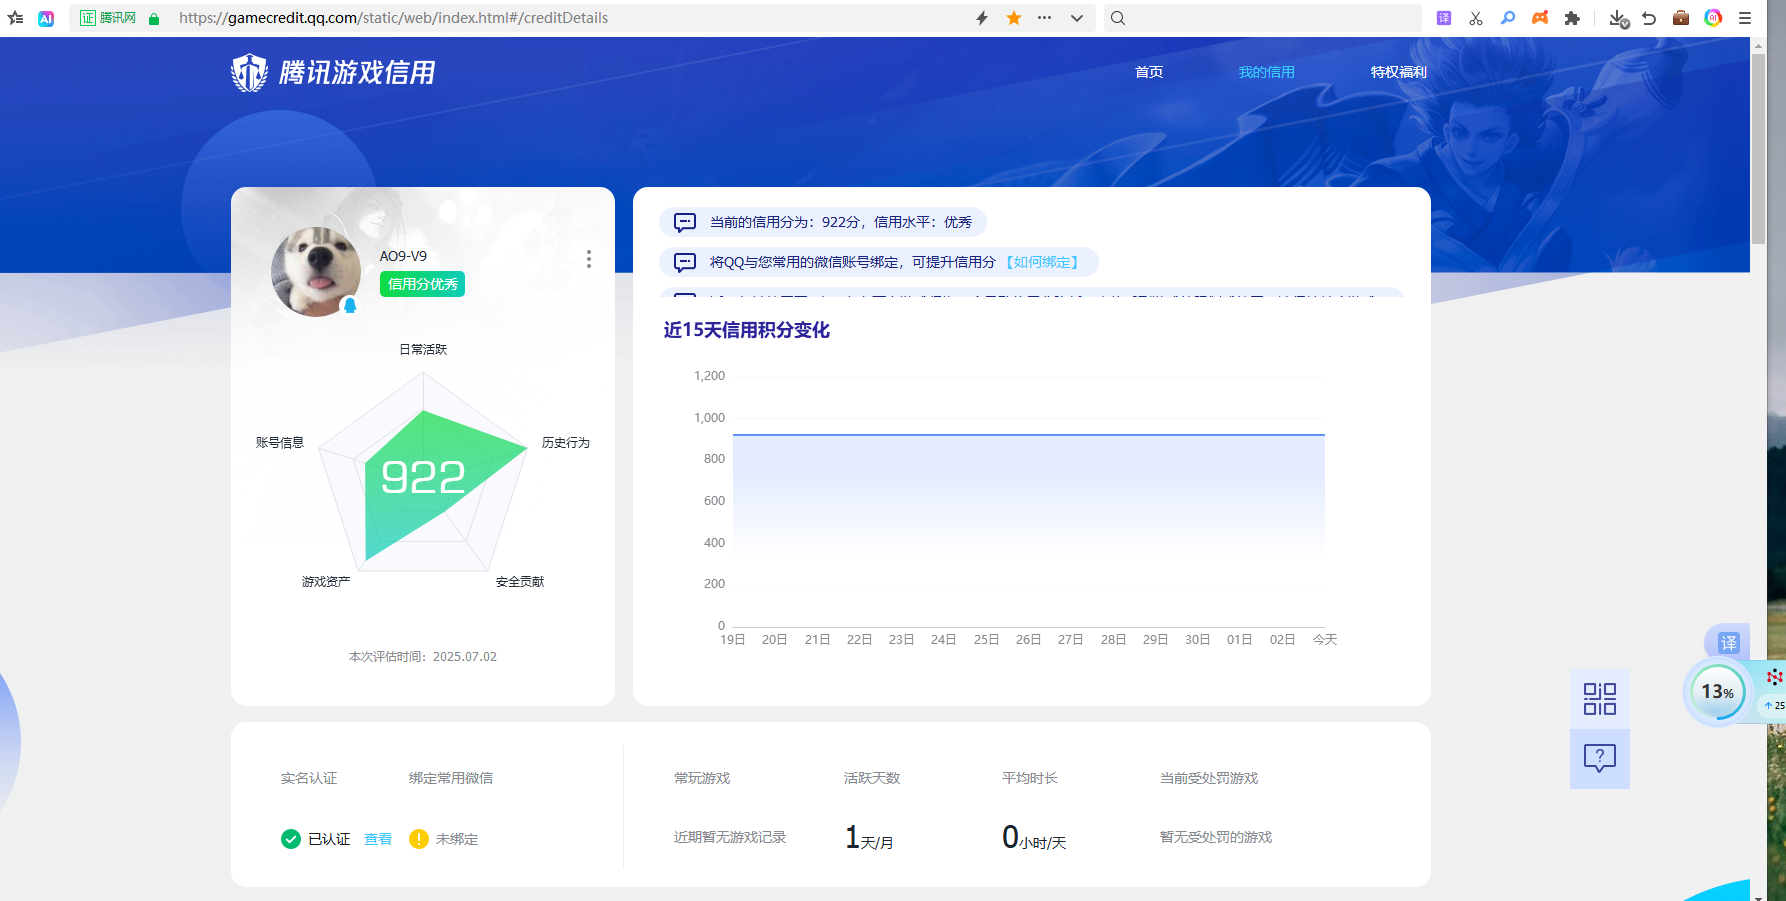Click yellow warning icon beside 未绑定

click(x=419, y=839)
